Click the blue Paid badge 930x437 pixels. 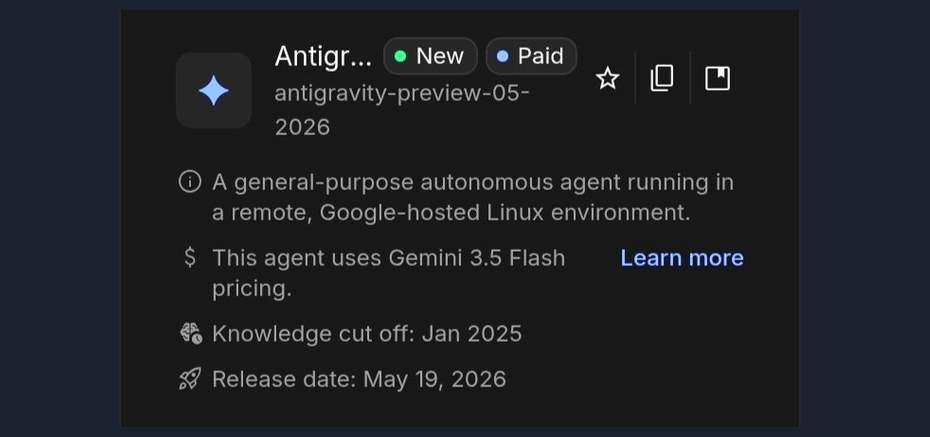pyautogui.click(x=531, y=56)
